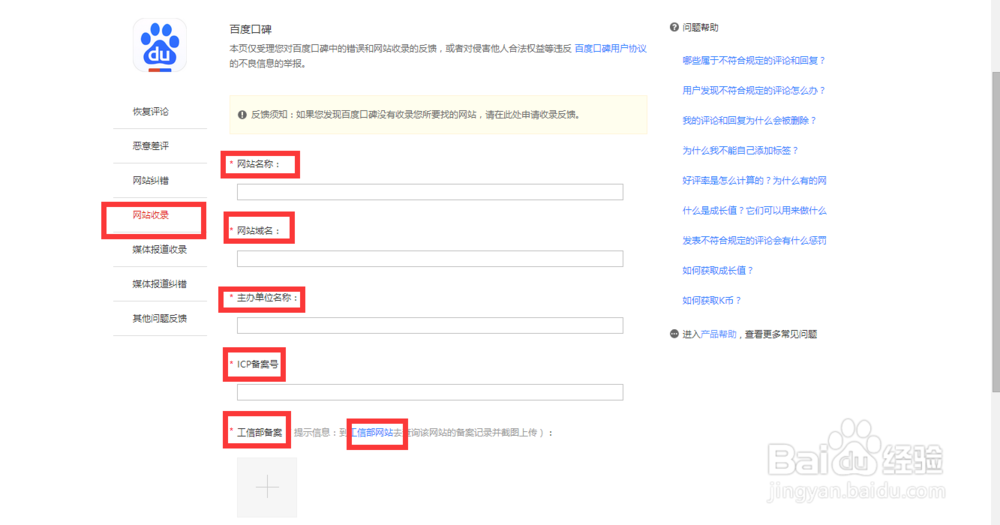The width and height of the screenshot is (1000, 525).
Task: Open the 工信部网站 link
Action: 372,433
